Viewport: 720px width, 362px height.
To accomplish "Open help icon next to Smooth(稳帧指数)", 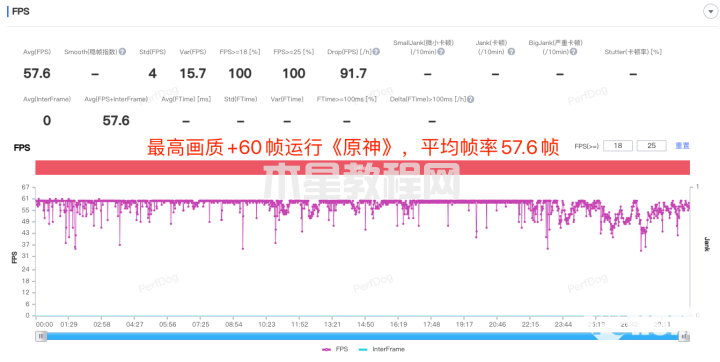I will pos(122,52).
